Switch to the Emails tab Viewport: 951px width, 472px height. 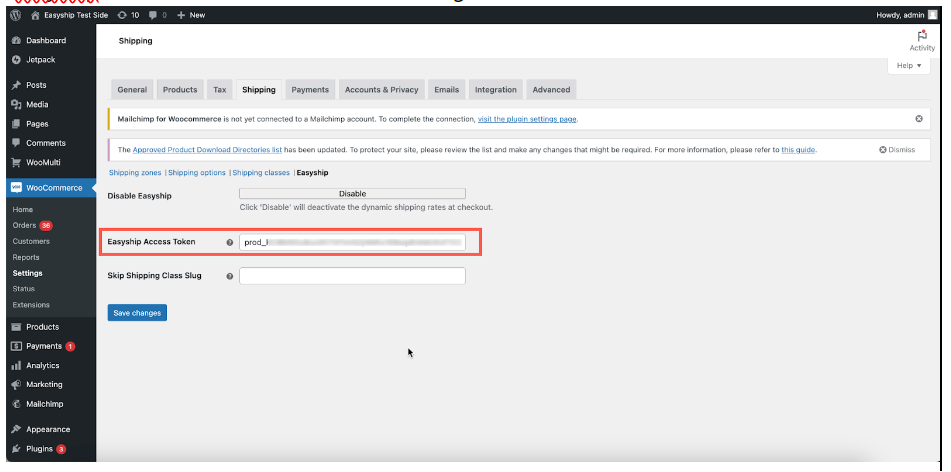446,90
